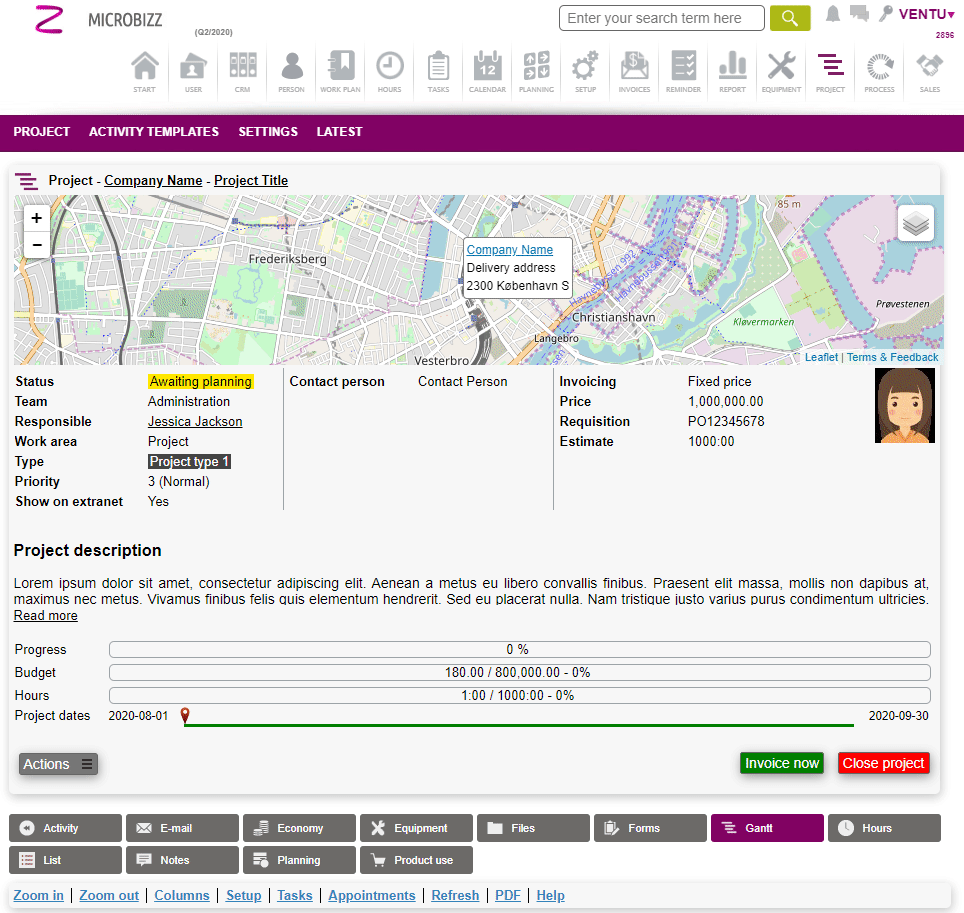Open the Jessica Jackson responsible link

(x=195, y=422)
